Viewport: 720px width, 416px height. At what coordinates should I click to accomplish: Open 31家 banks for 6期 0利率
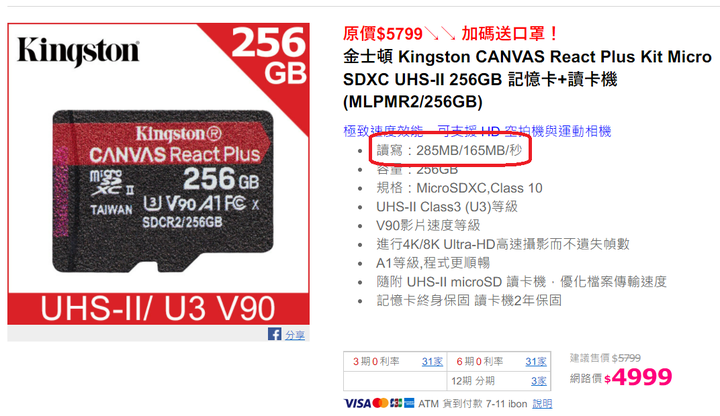pos(536,362)
